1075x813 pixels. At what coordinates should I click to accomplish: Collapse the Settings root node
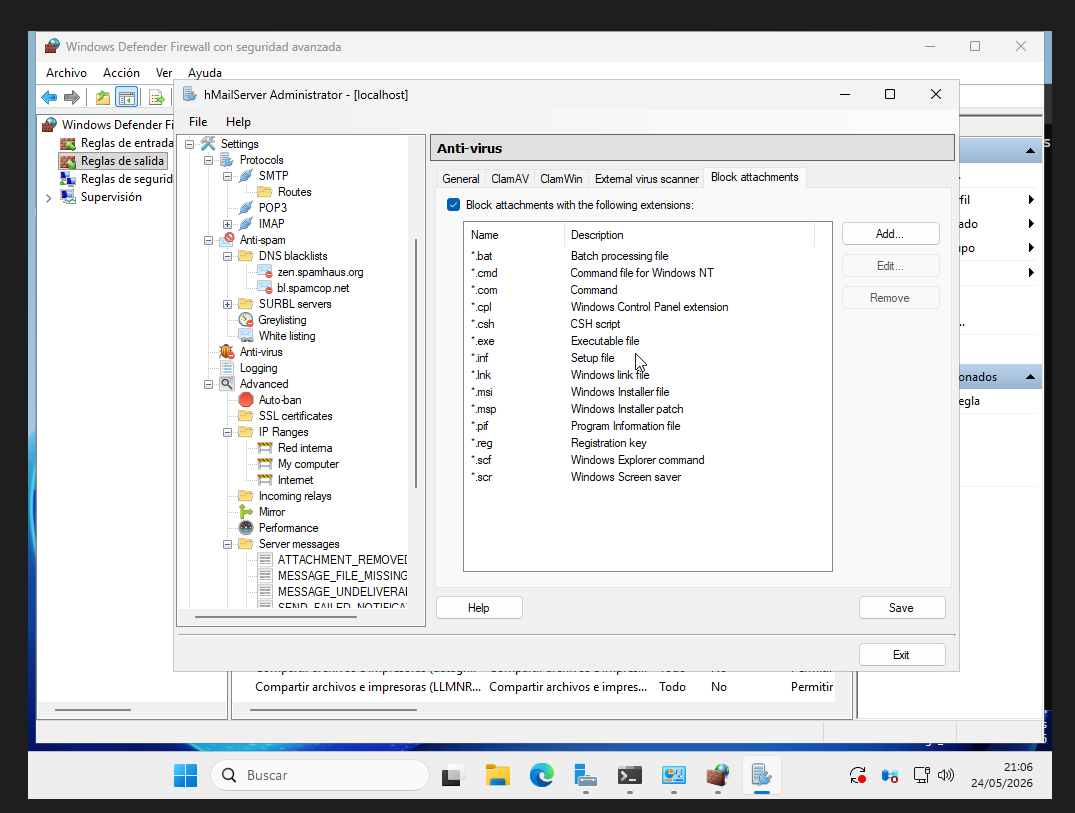coord(190,144)
